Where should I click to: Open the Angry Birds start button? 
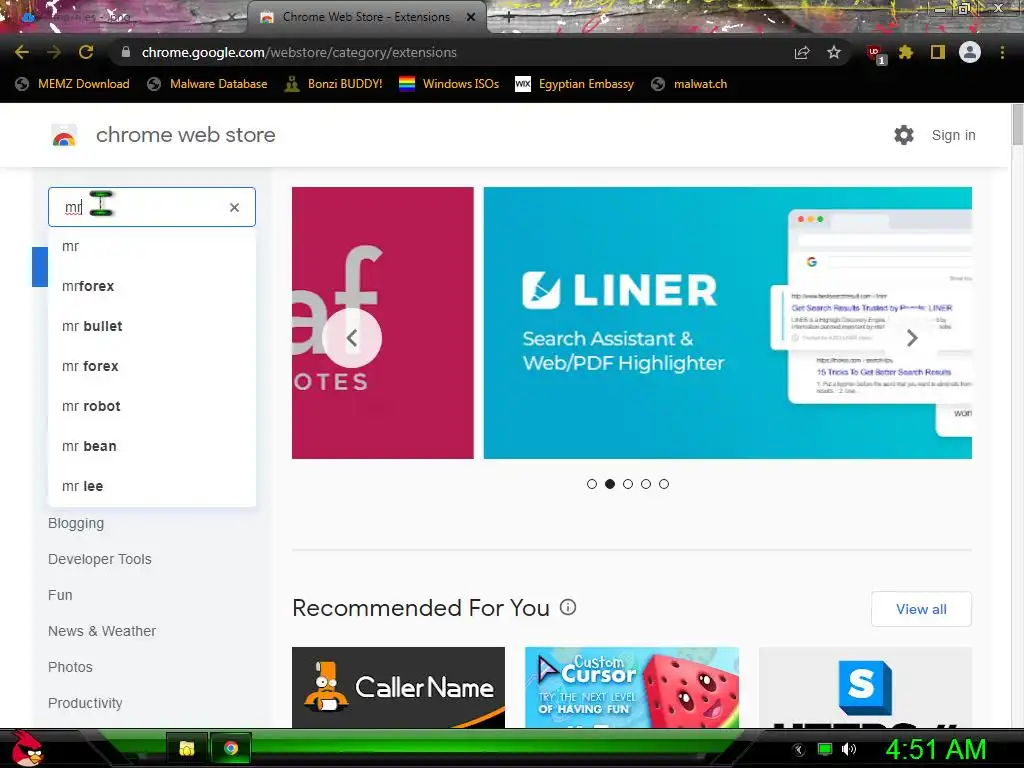[x=27, y=748]
